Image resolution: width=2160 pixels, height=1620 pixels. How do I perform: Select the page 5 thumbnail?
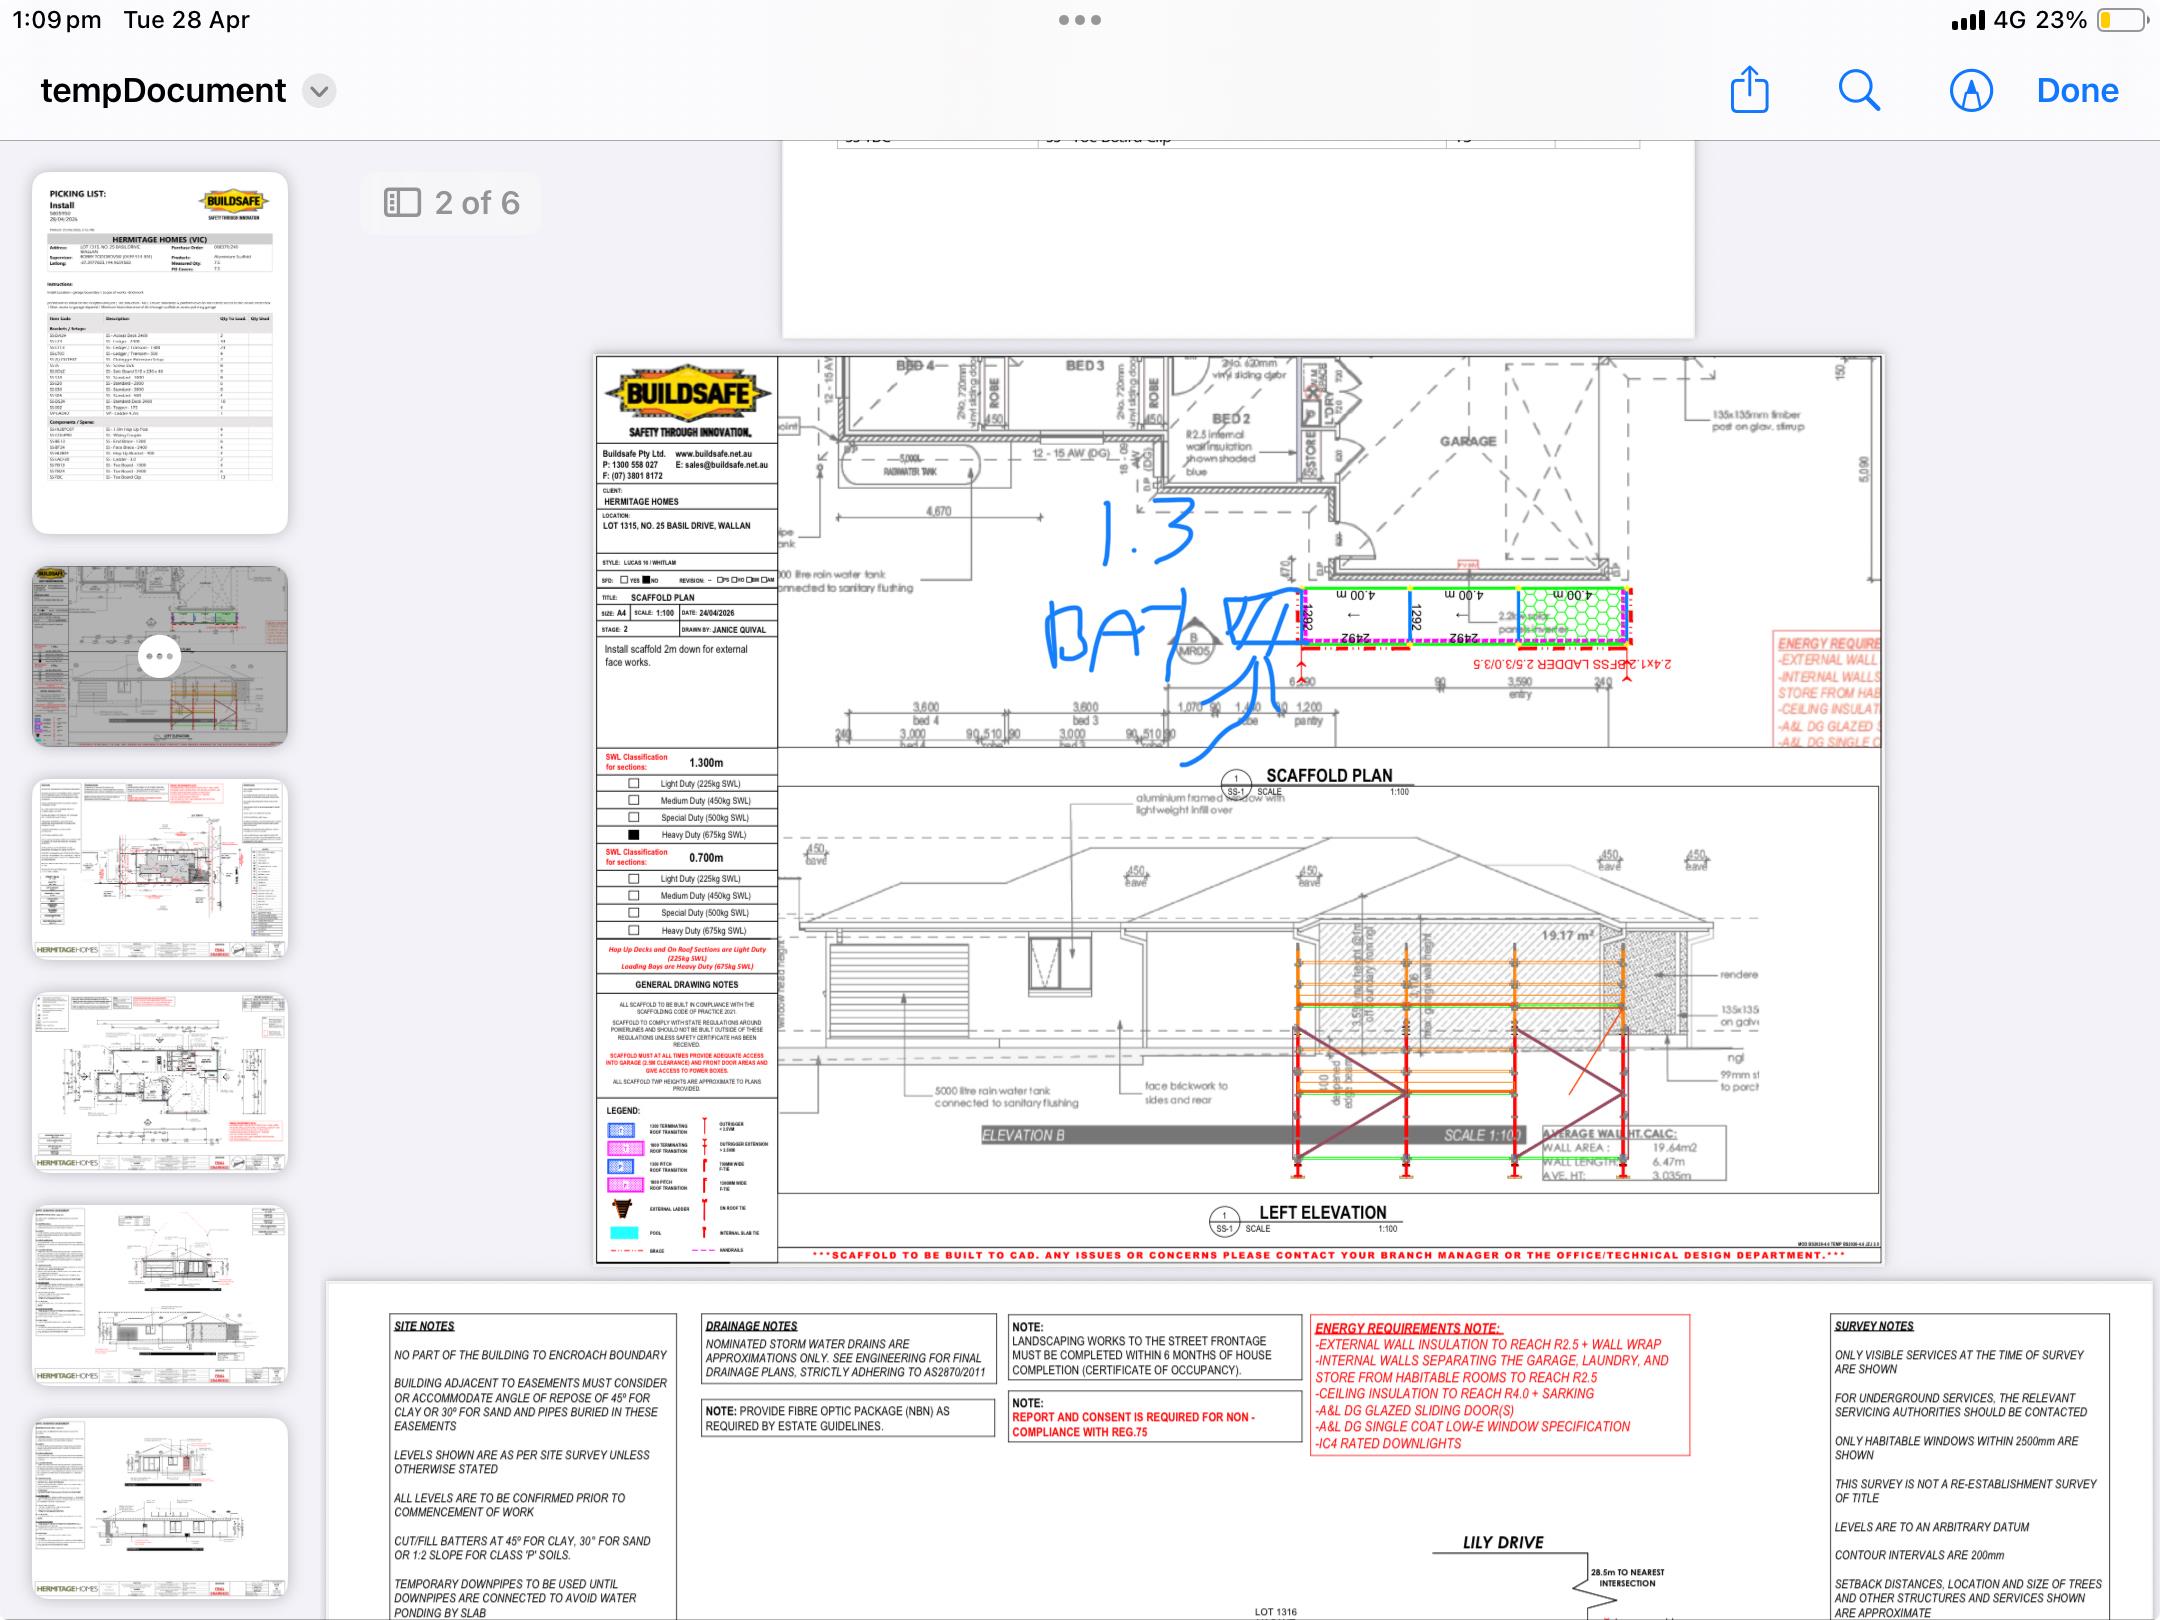pos(160,1294)
